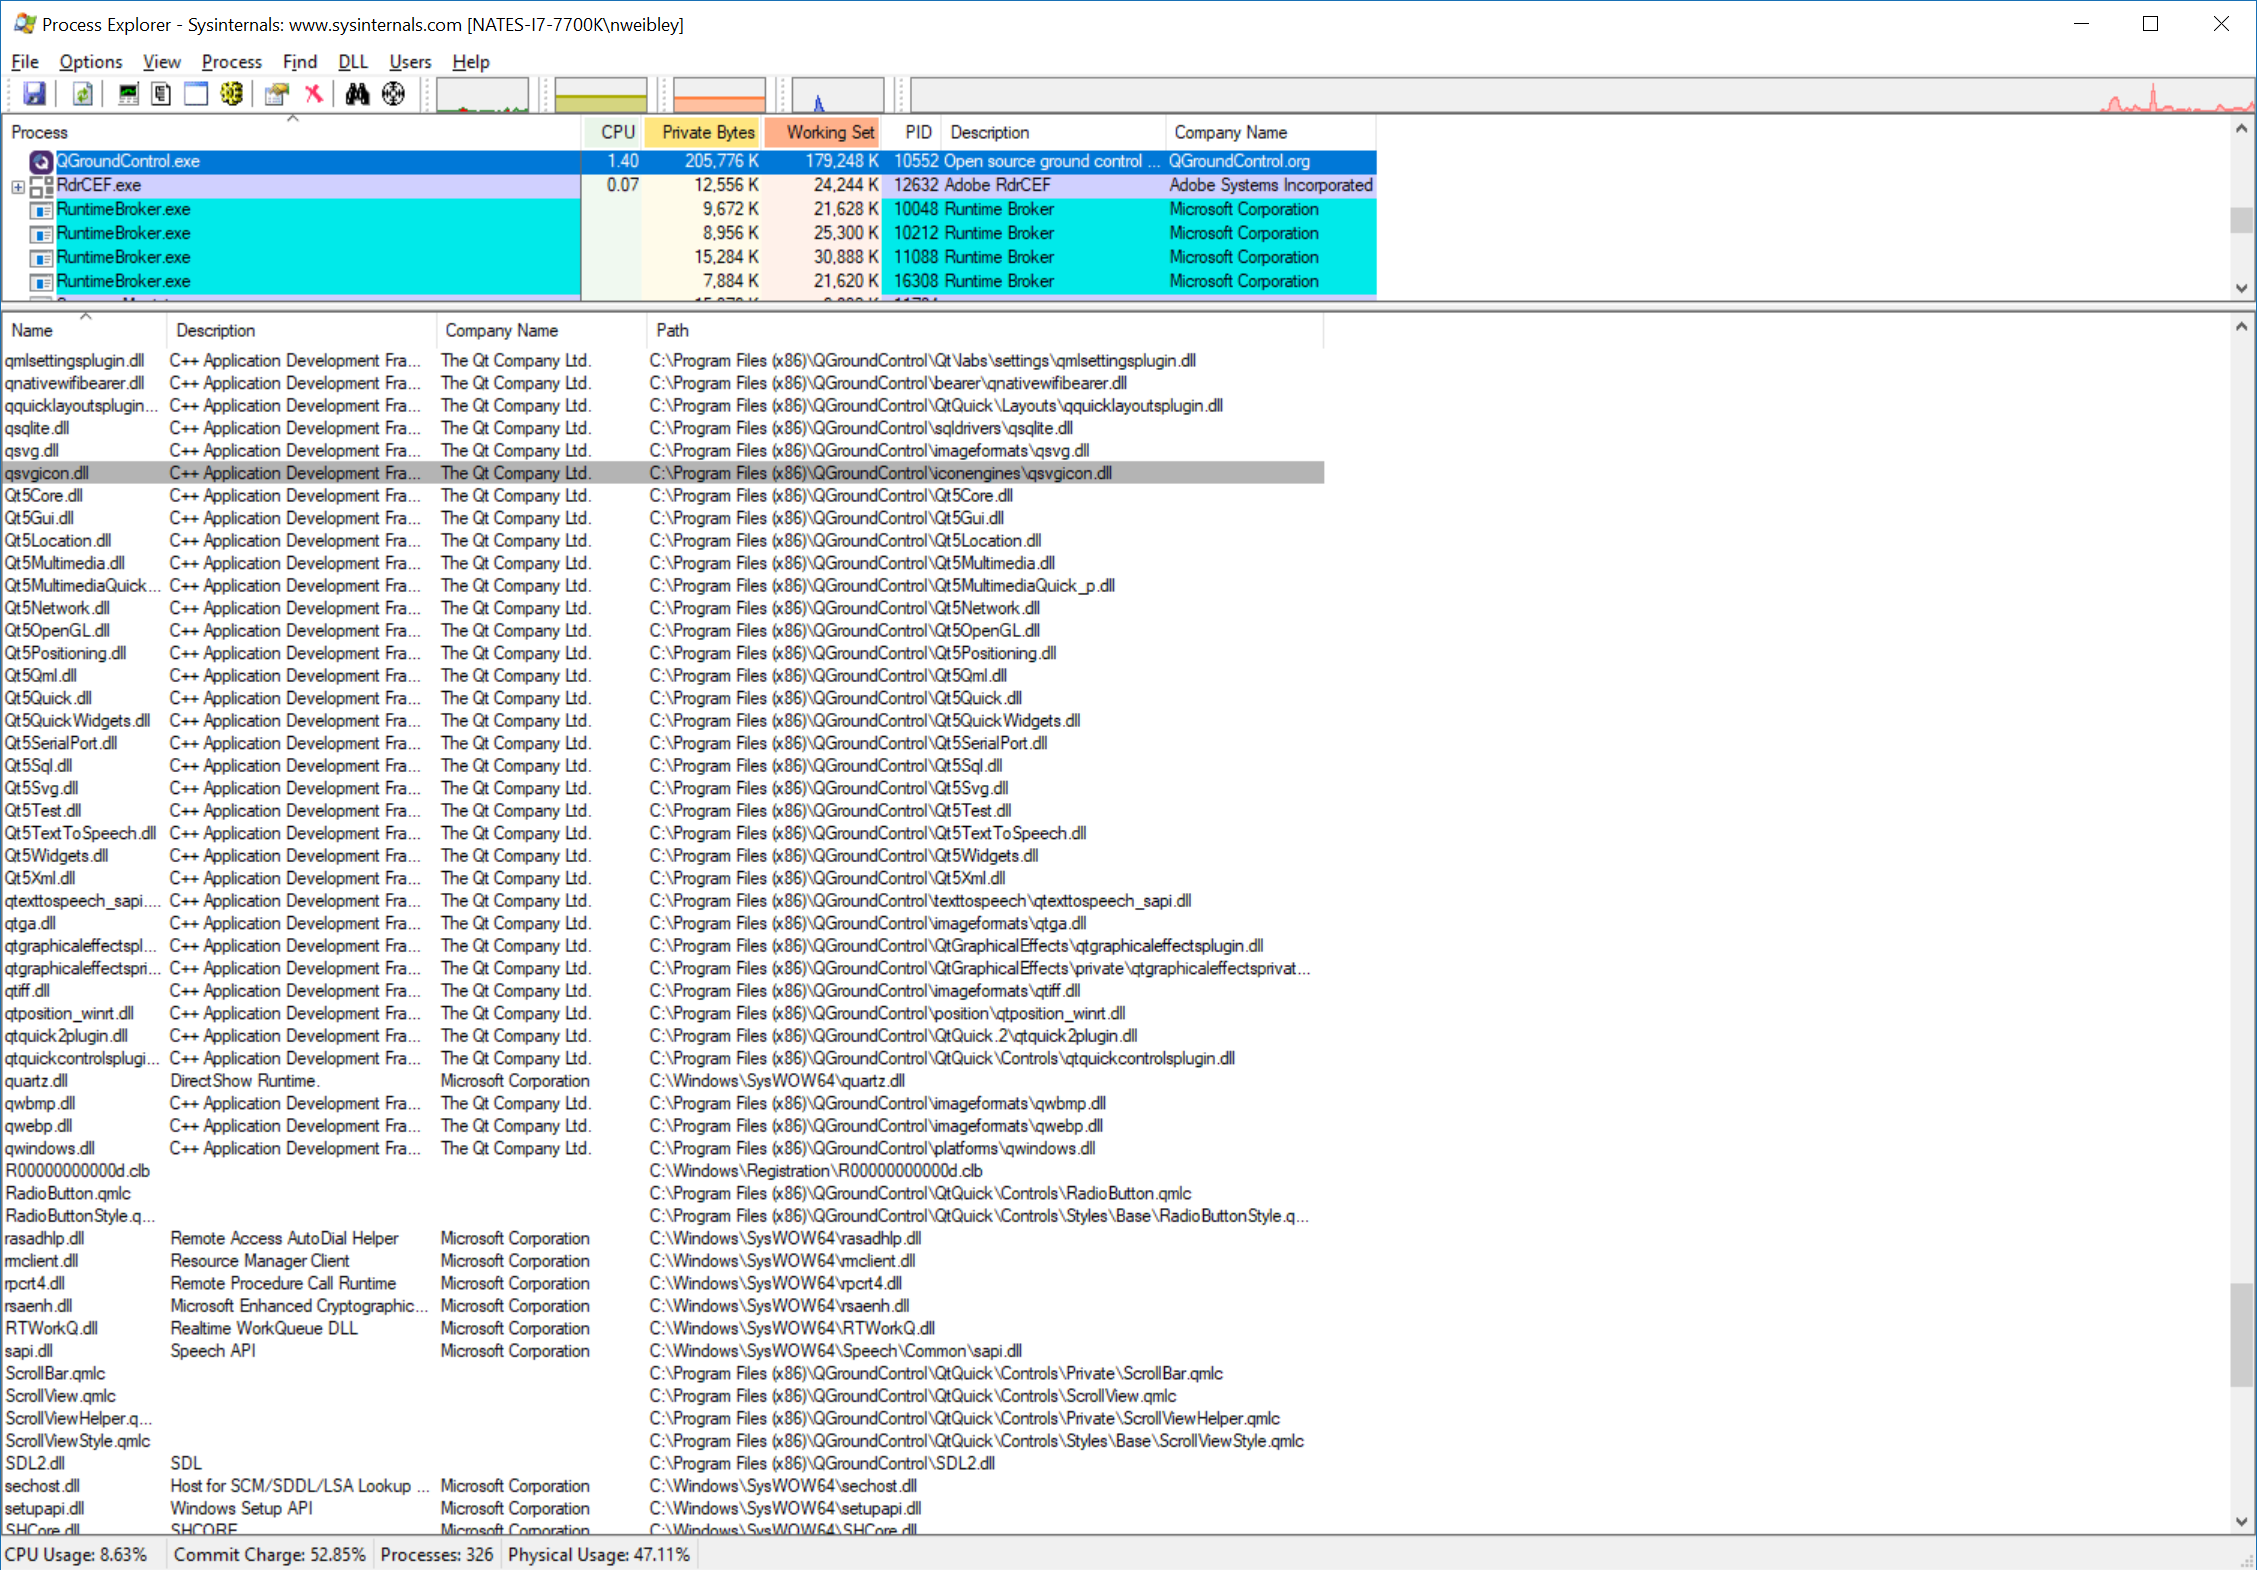Refresh the process list now
The image size is (2257, 1570).
pos(82,93)
